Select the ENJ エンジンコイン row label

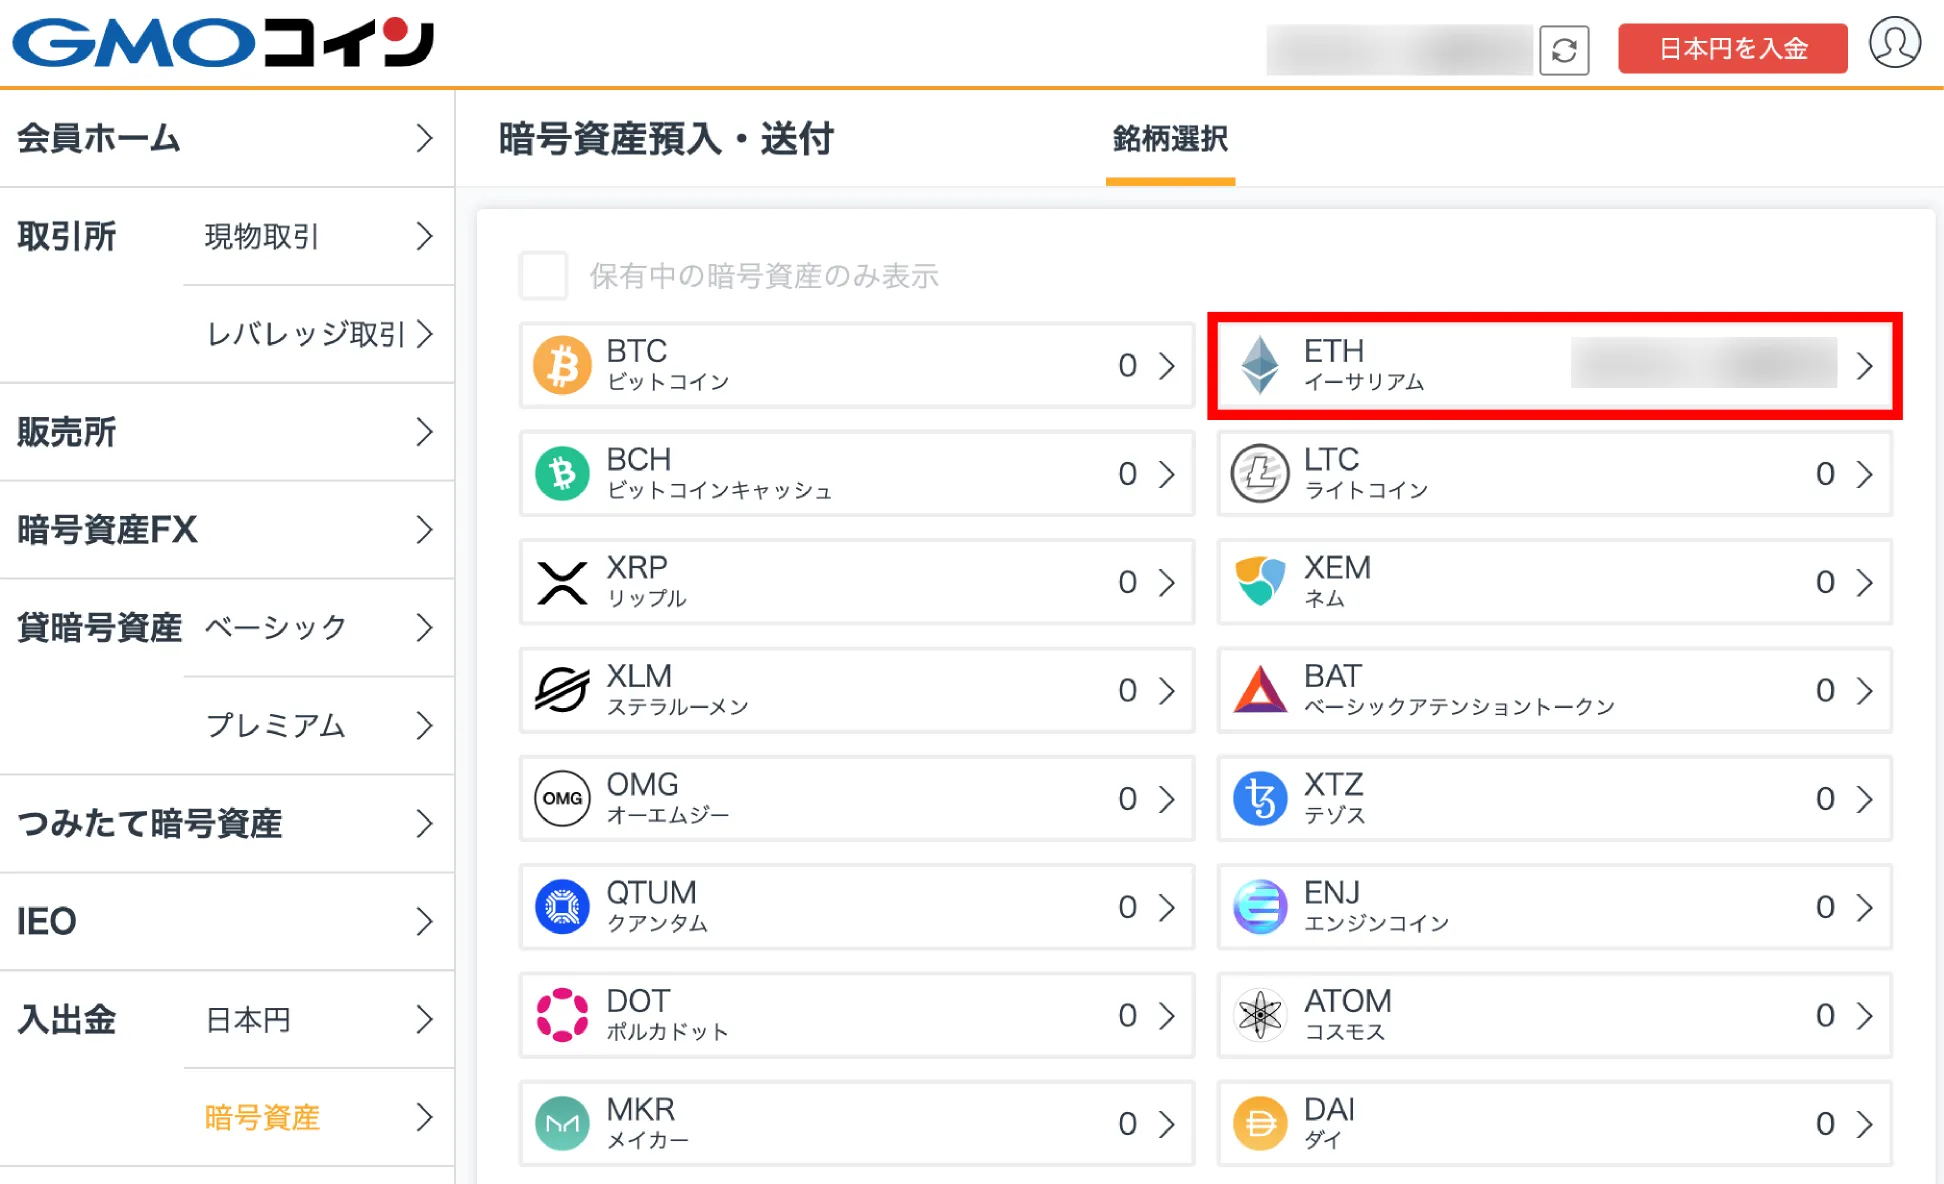[1376, 907]
